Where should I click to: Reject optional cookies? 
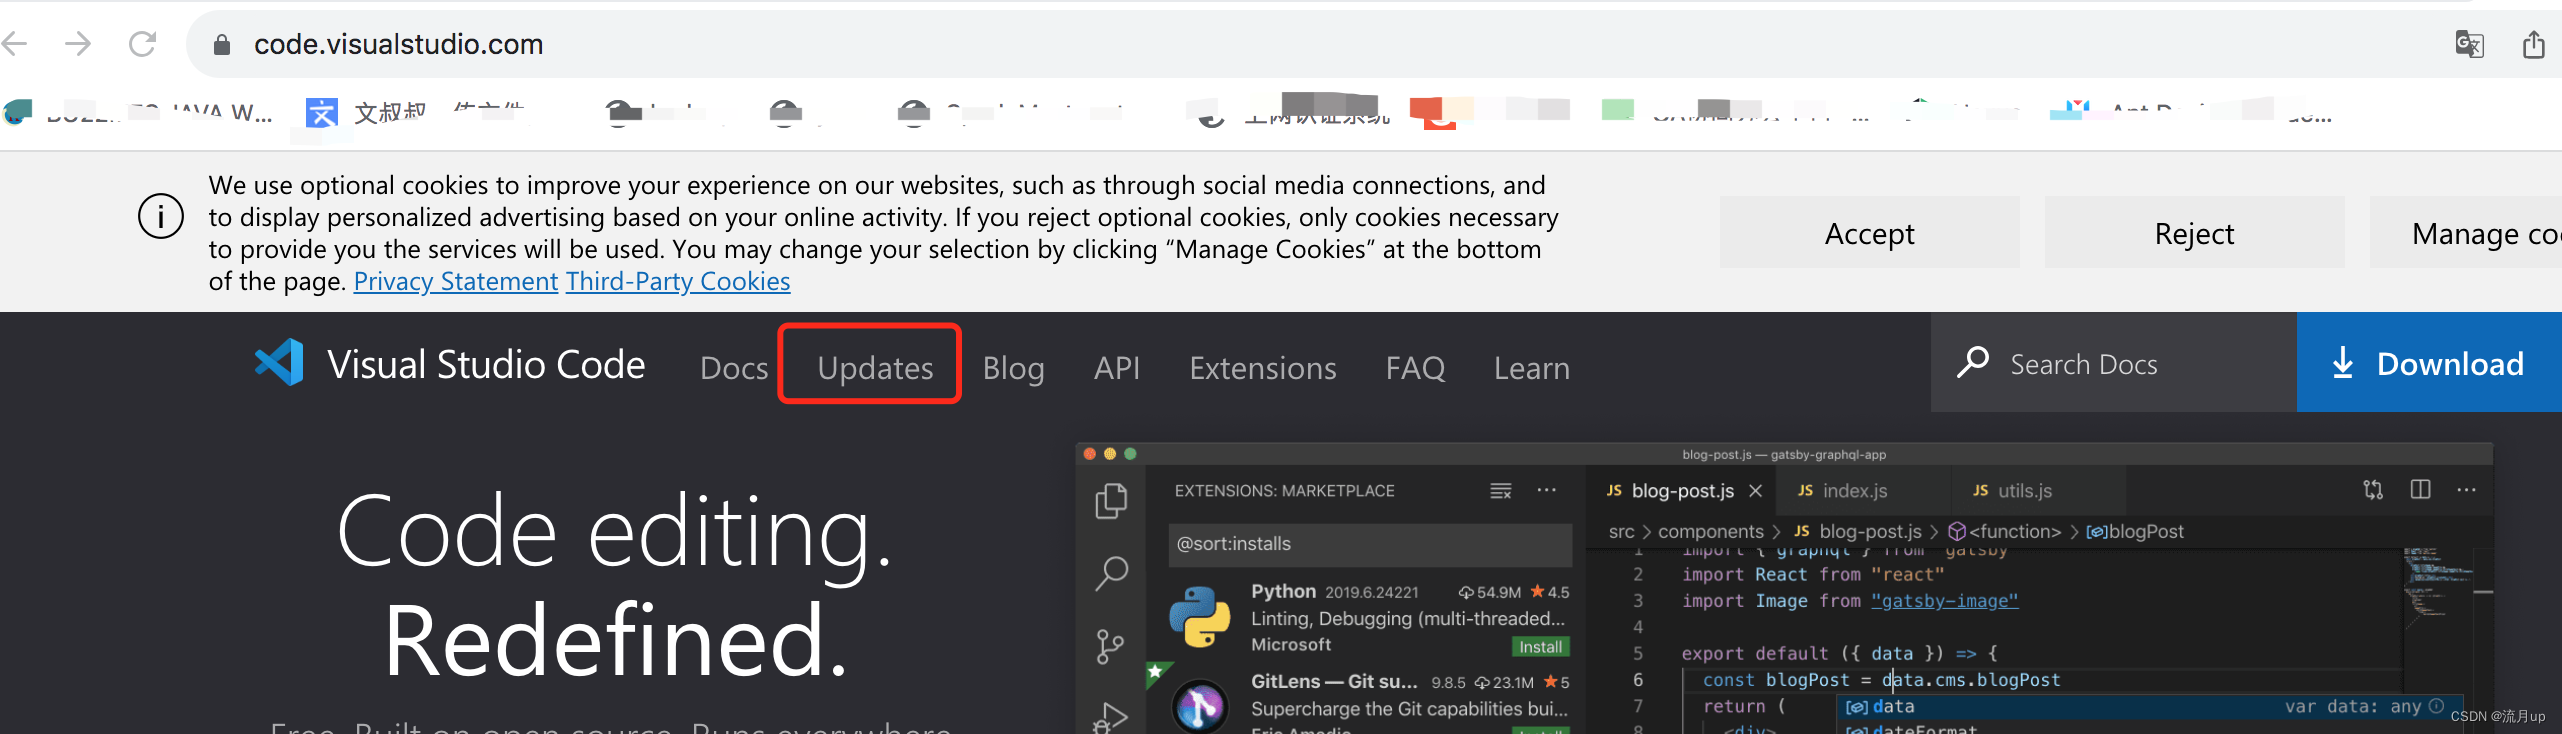tap(2194, 233)
